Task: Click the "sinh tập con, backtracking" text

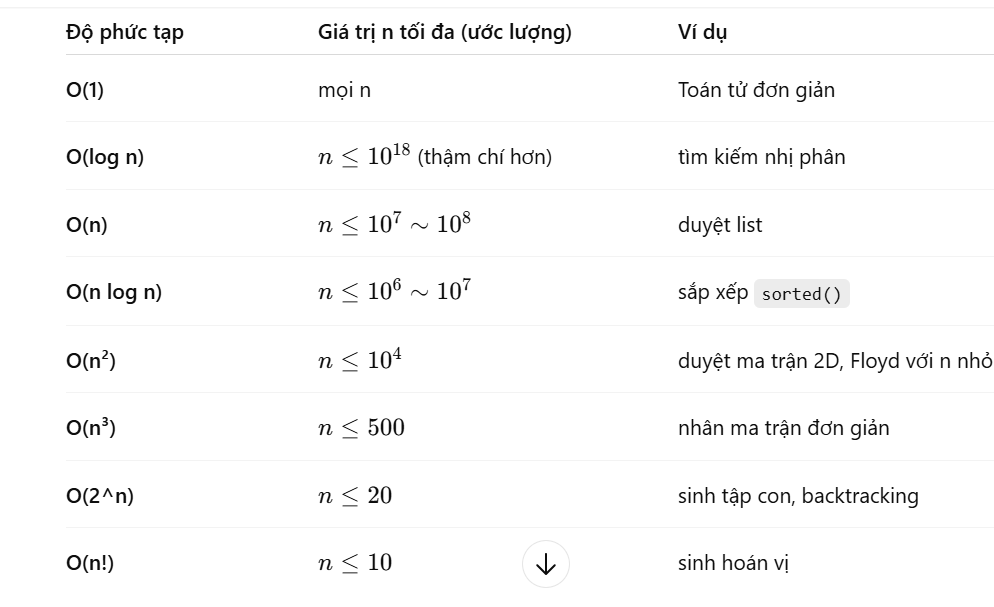Action: (x=798, y=495)
